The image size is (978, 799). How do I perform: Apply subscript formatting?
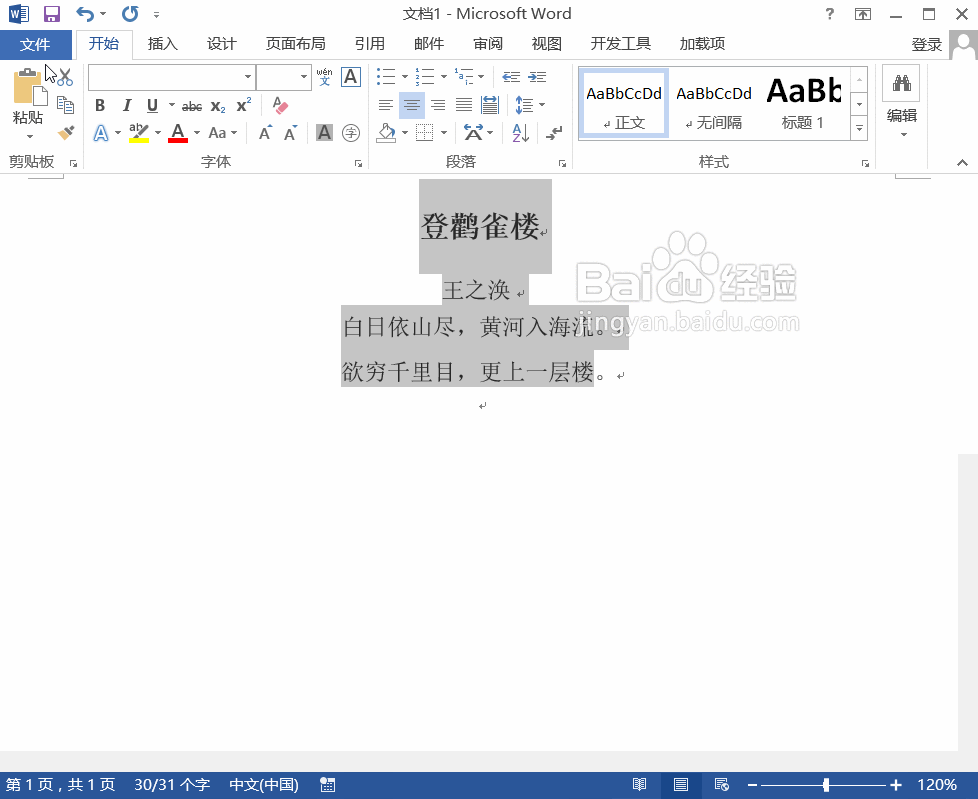(216, 106)
